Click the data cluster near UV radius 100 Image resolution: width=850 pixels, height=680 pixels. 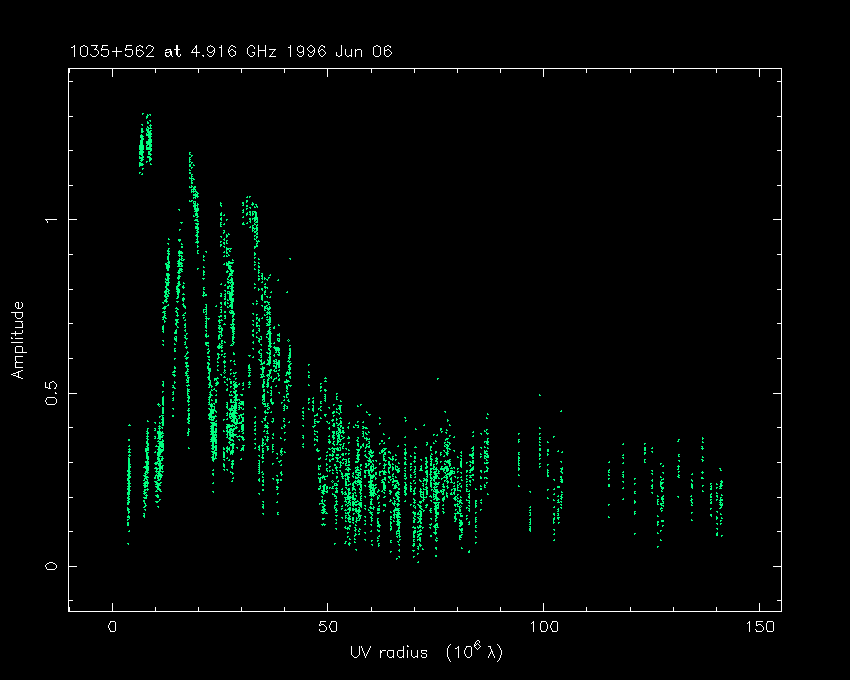[x=545, y=470]
